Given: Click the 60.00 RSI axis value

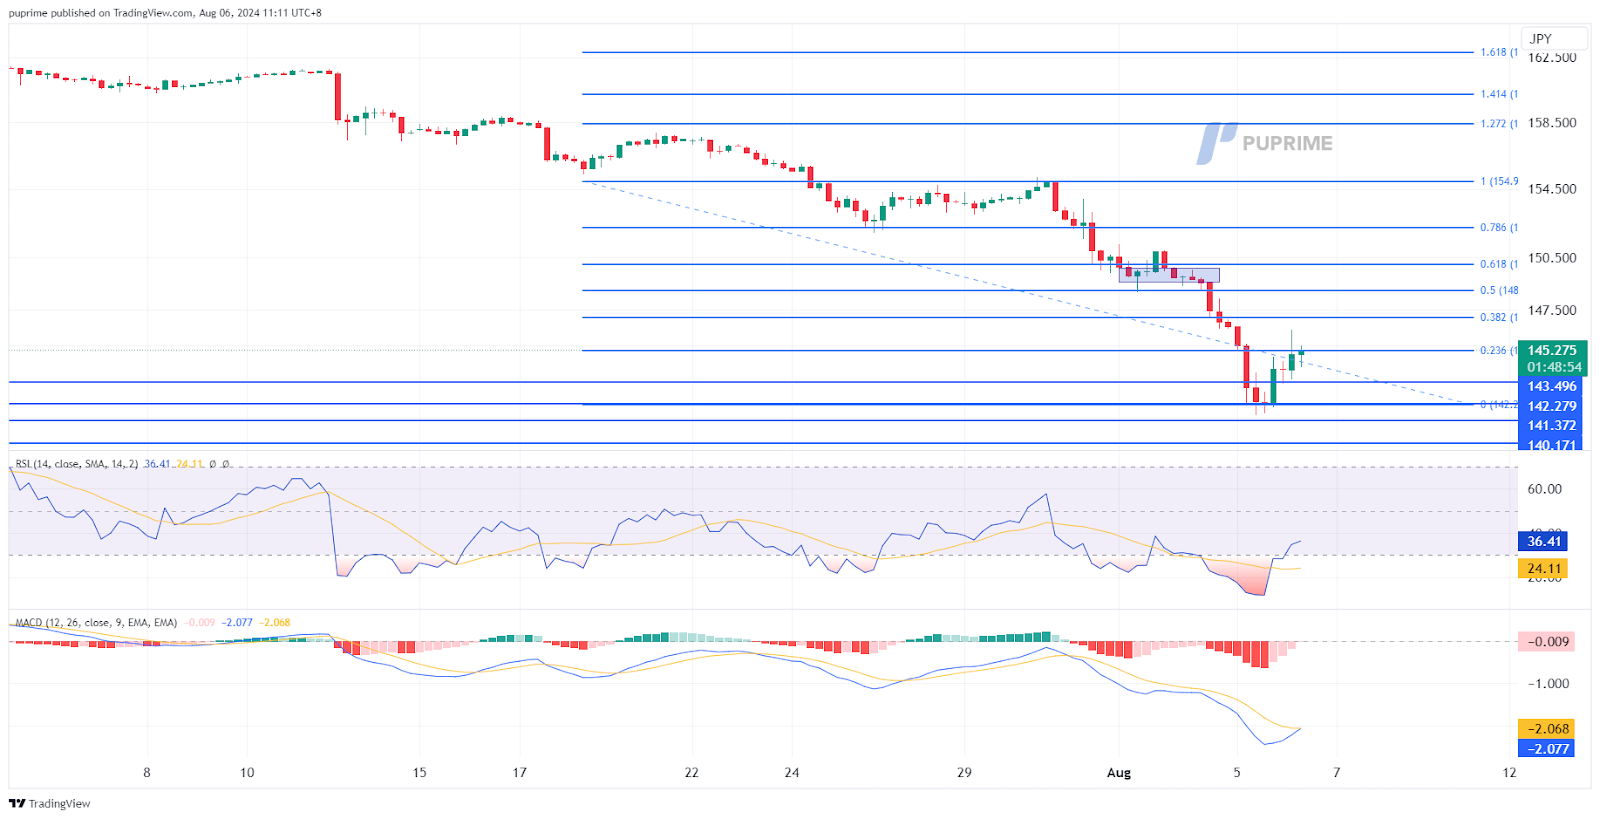Looking at the screenshot, I should 1545,489.
